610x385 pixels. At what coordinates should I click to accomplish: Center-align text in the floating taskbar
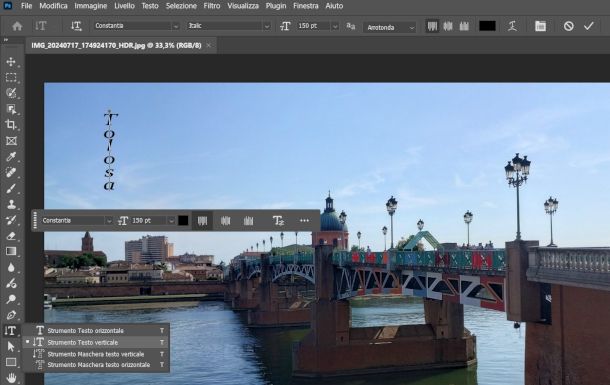pyautogui.click(x=225, y=221)
